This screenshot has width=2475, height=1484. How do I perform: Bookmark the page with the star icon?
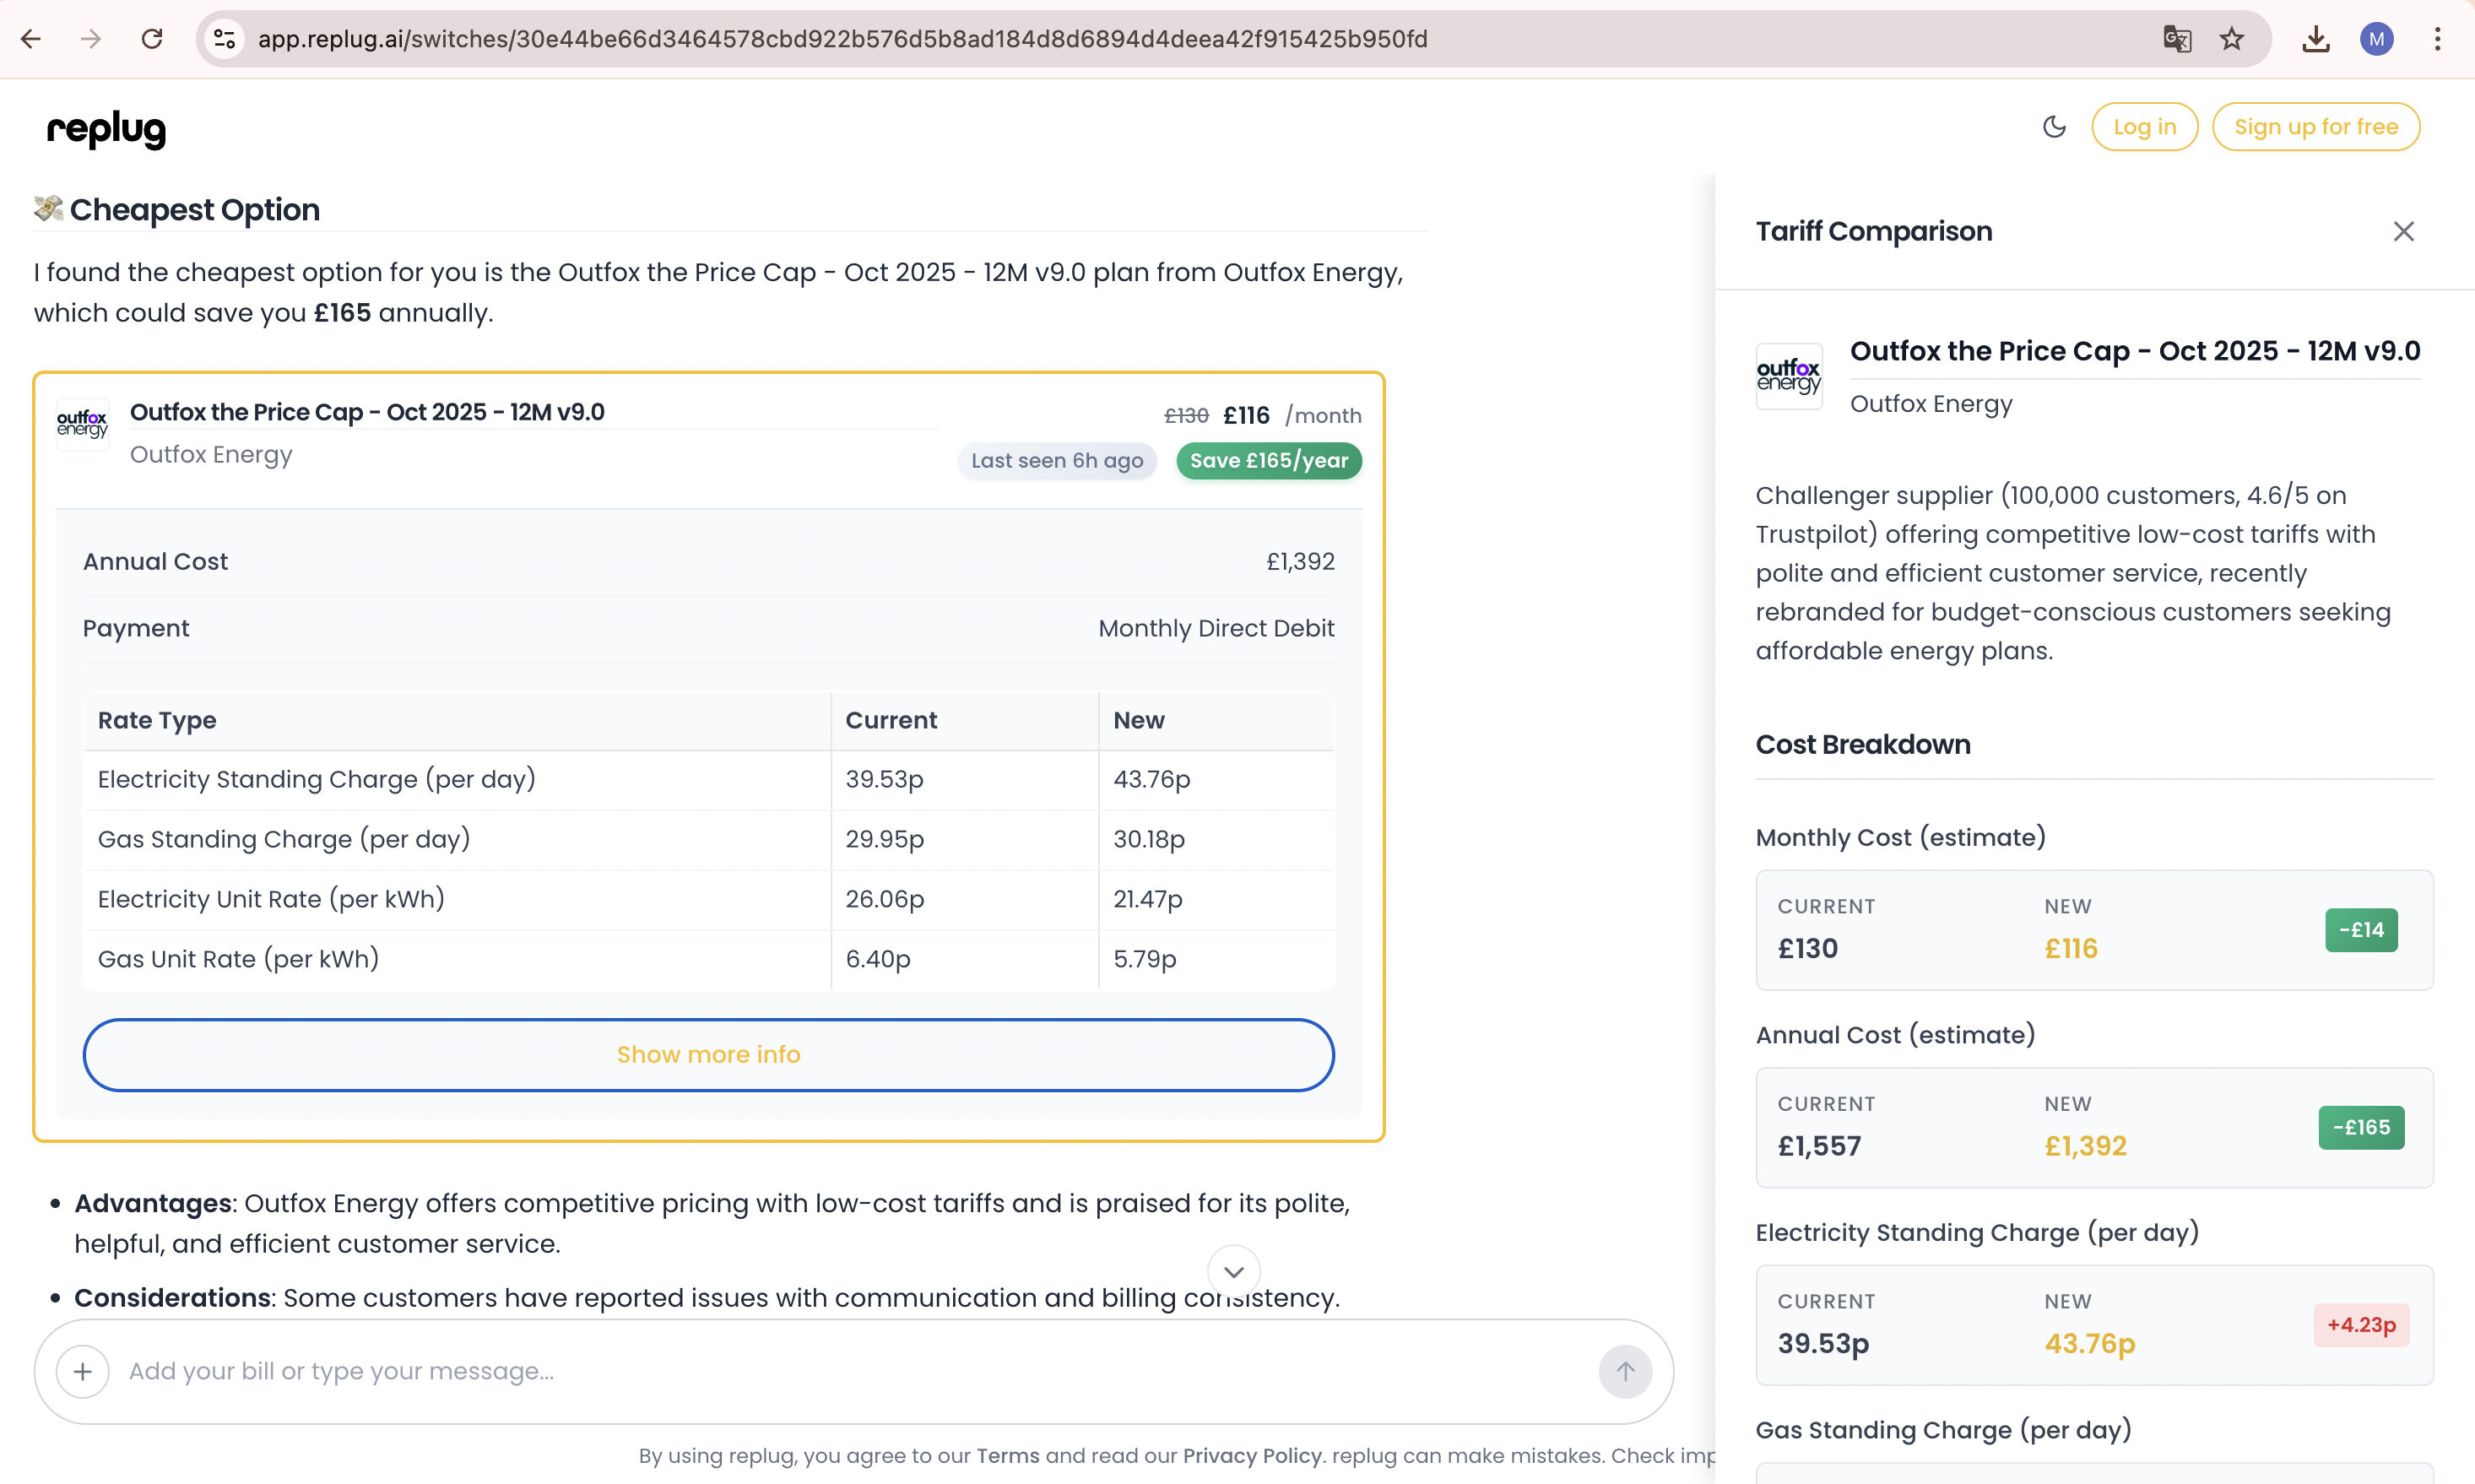[x=2231, y=38]
